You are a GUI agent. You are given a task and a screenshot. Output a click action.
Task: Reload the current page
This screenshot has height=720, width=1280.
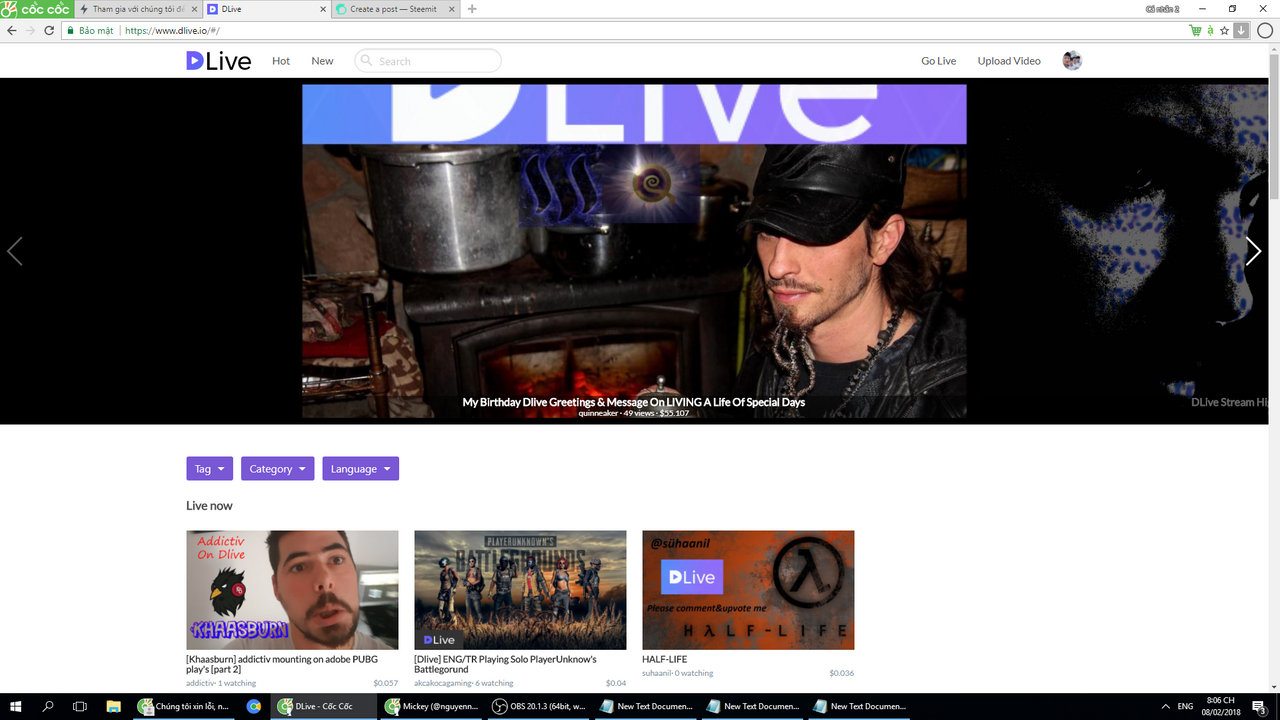[x=50, y=30]
